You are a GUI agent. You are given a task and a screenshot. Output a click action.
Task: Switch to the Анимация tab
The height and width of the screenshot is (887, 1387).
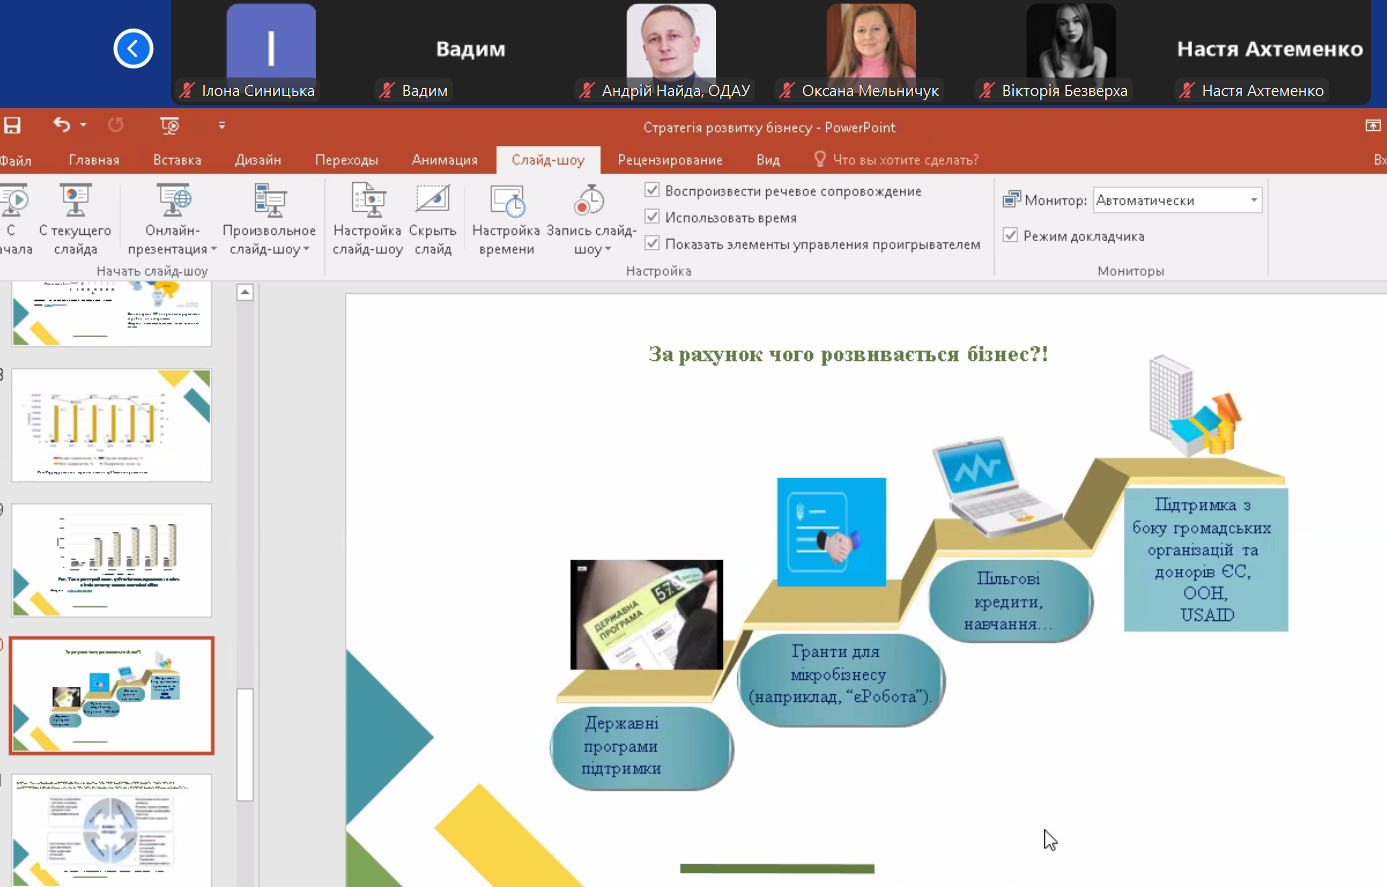444,160
